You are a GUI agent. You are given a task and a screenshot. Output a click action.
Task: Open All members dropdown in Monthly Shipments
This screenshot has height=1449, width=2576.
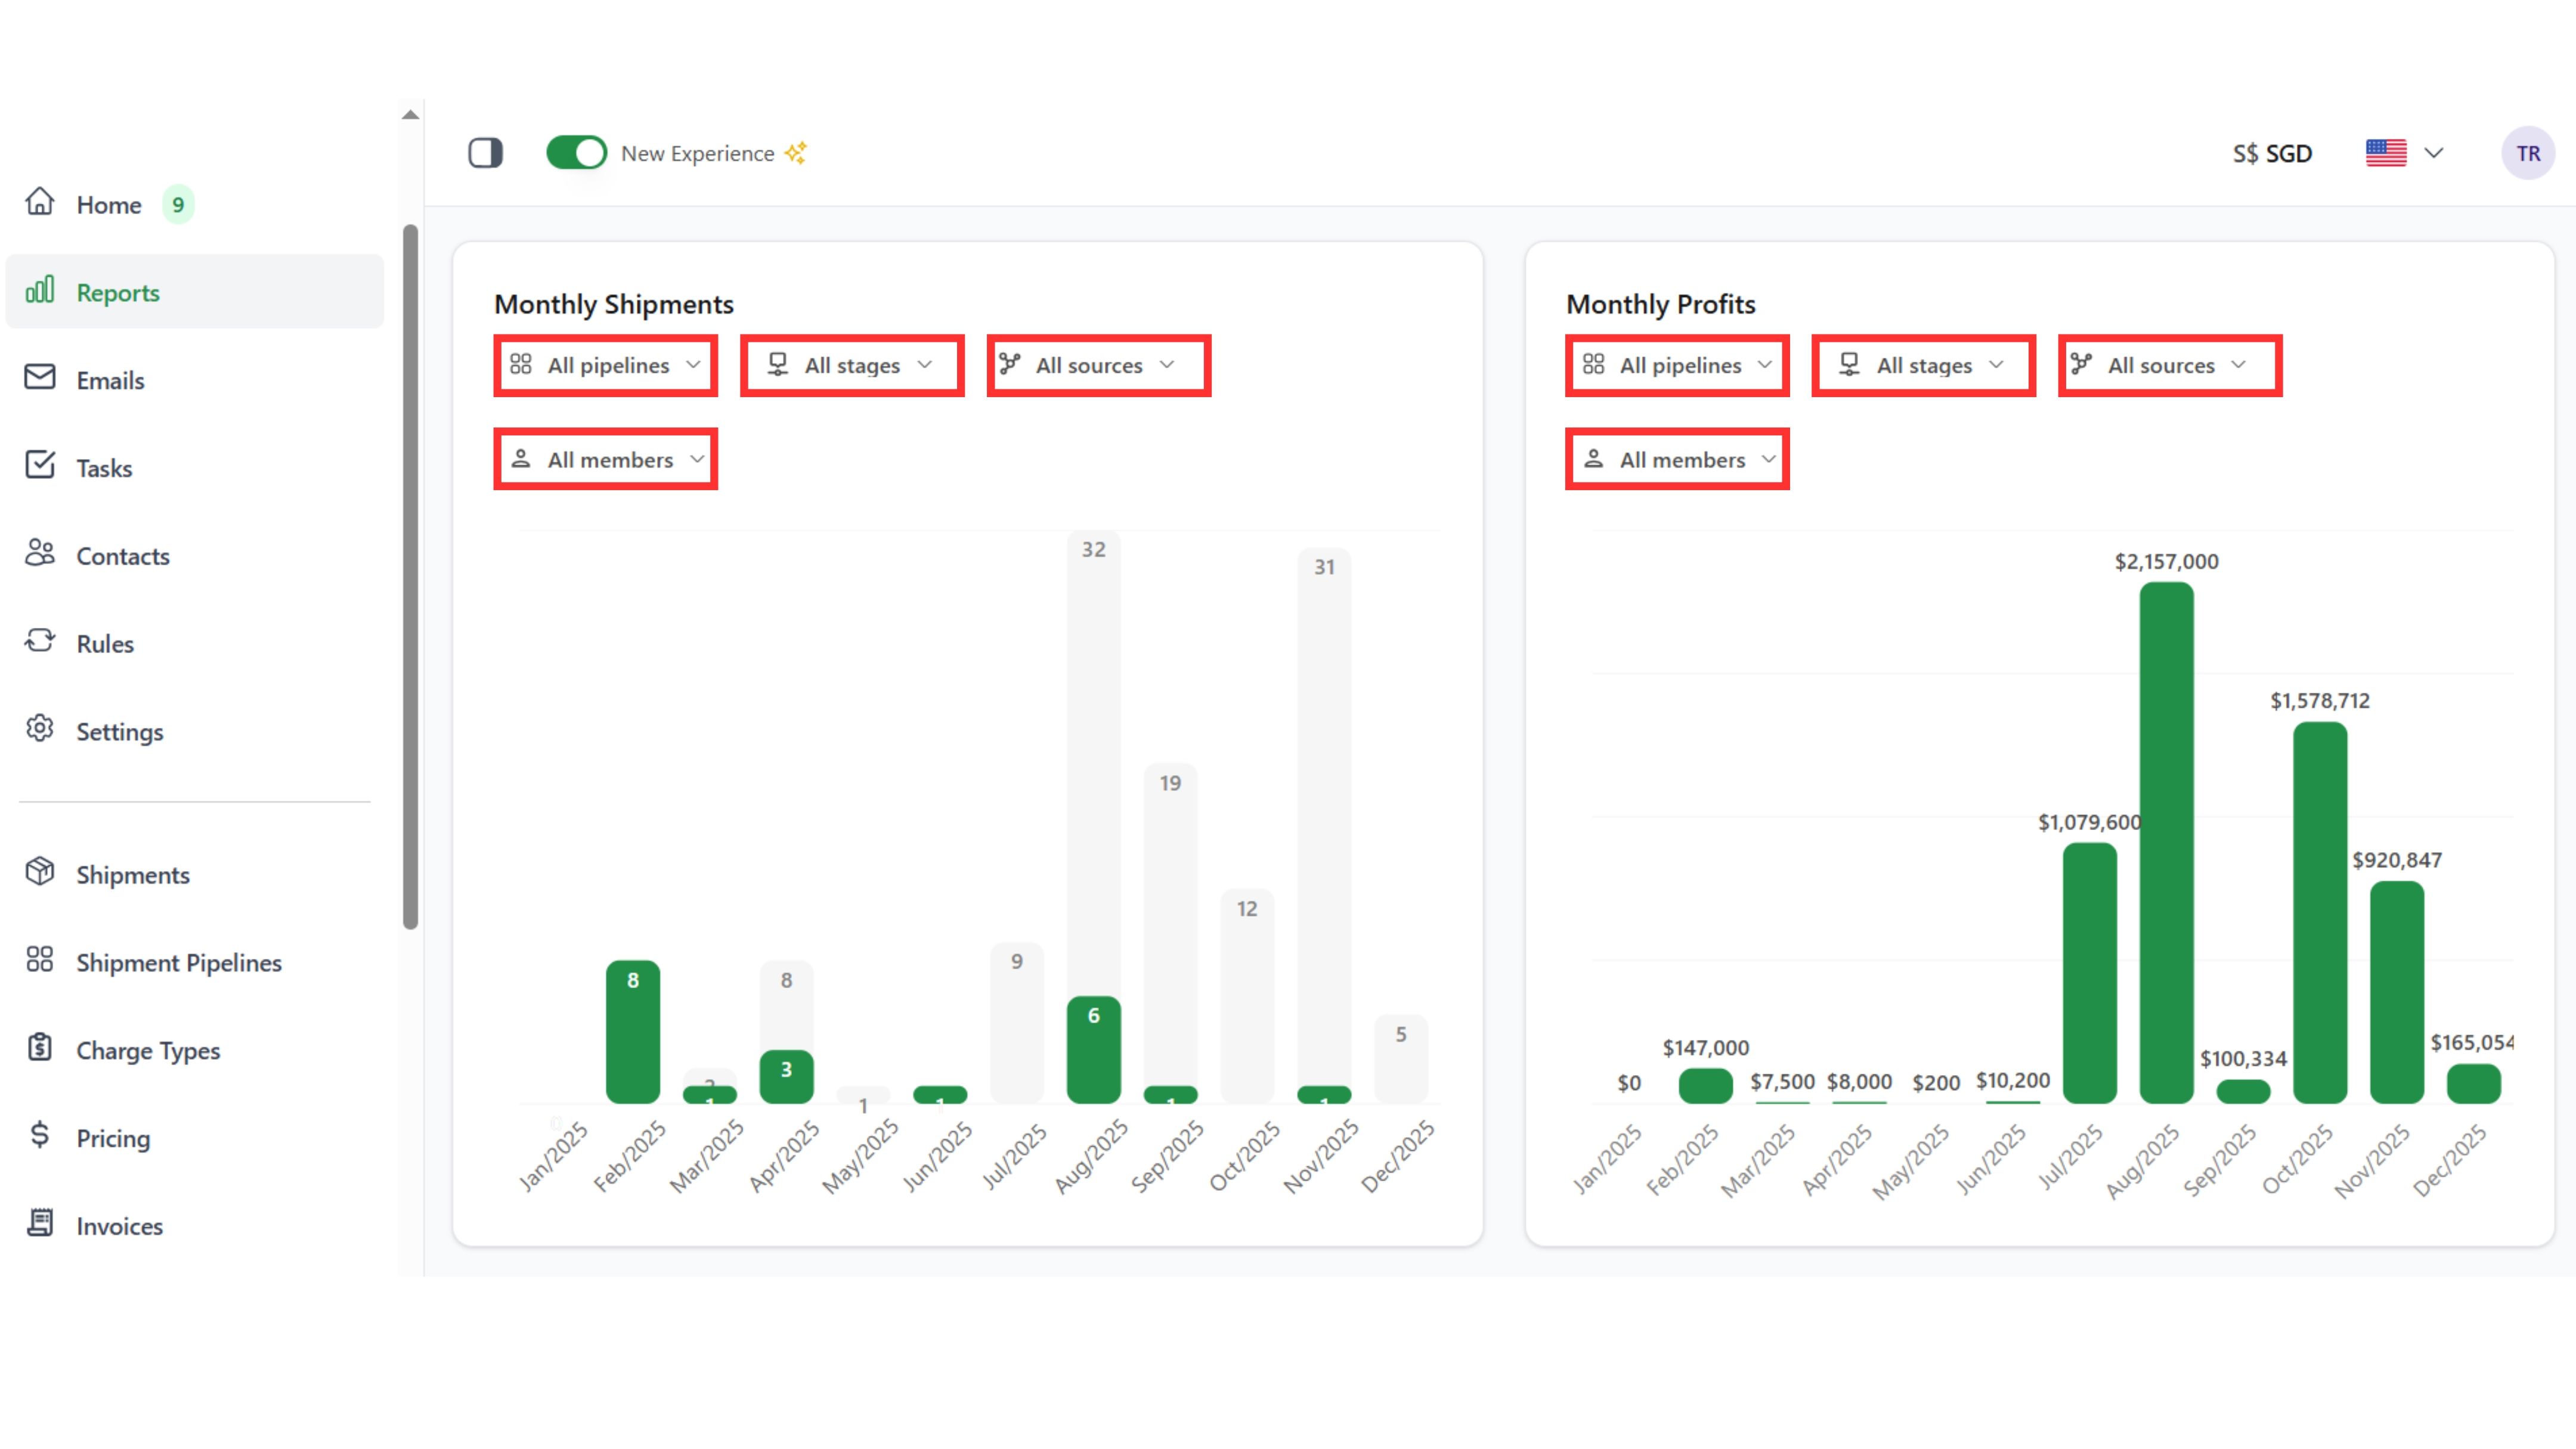point(605,460)
